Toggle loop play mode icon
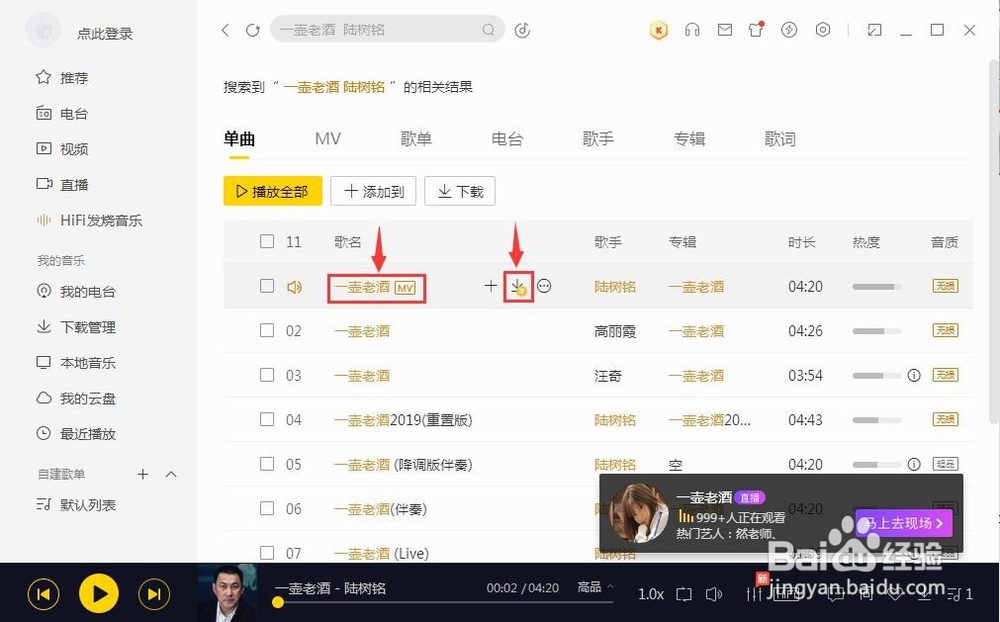The width and height of the screenshot is (1000, 622). (x=684, y=594)
